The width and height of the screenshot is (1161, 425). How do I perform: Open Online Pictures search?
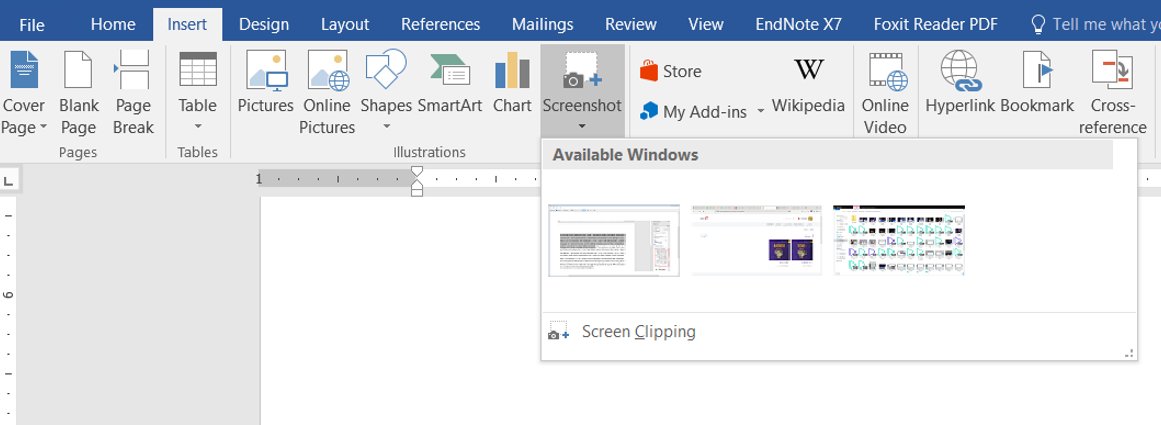[327, 93]
